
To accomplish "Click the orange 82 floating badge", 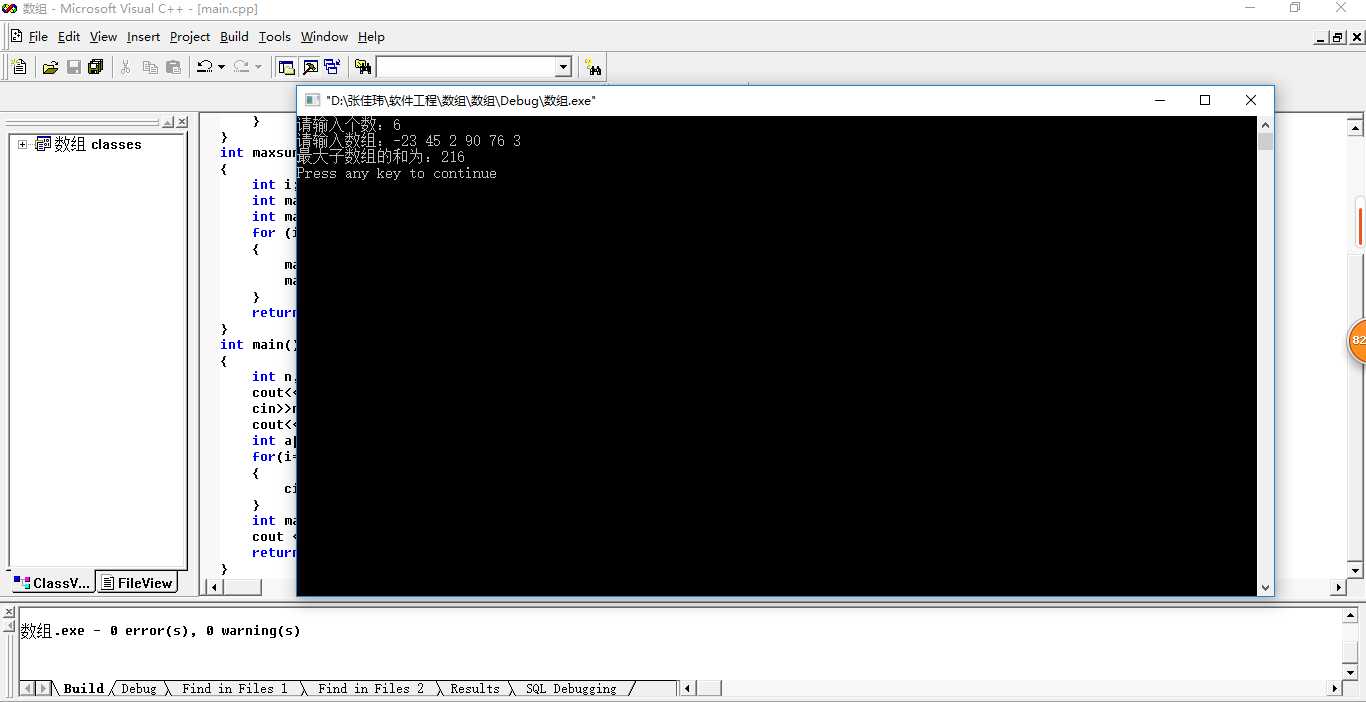I will click(x=1357, y=341).
